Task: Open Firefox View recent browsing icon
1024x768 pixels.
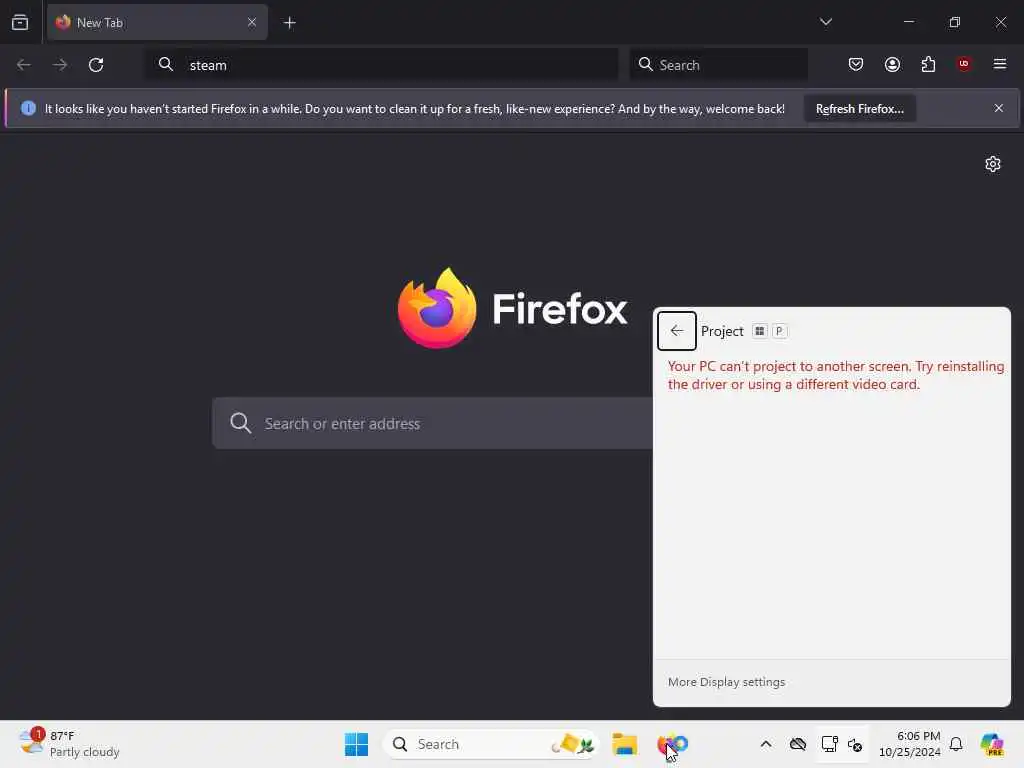Action: coord(20,22)
